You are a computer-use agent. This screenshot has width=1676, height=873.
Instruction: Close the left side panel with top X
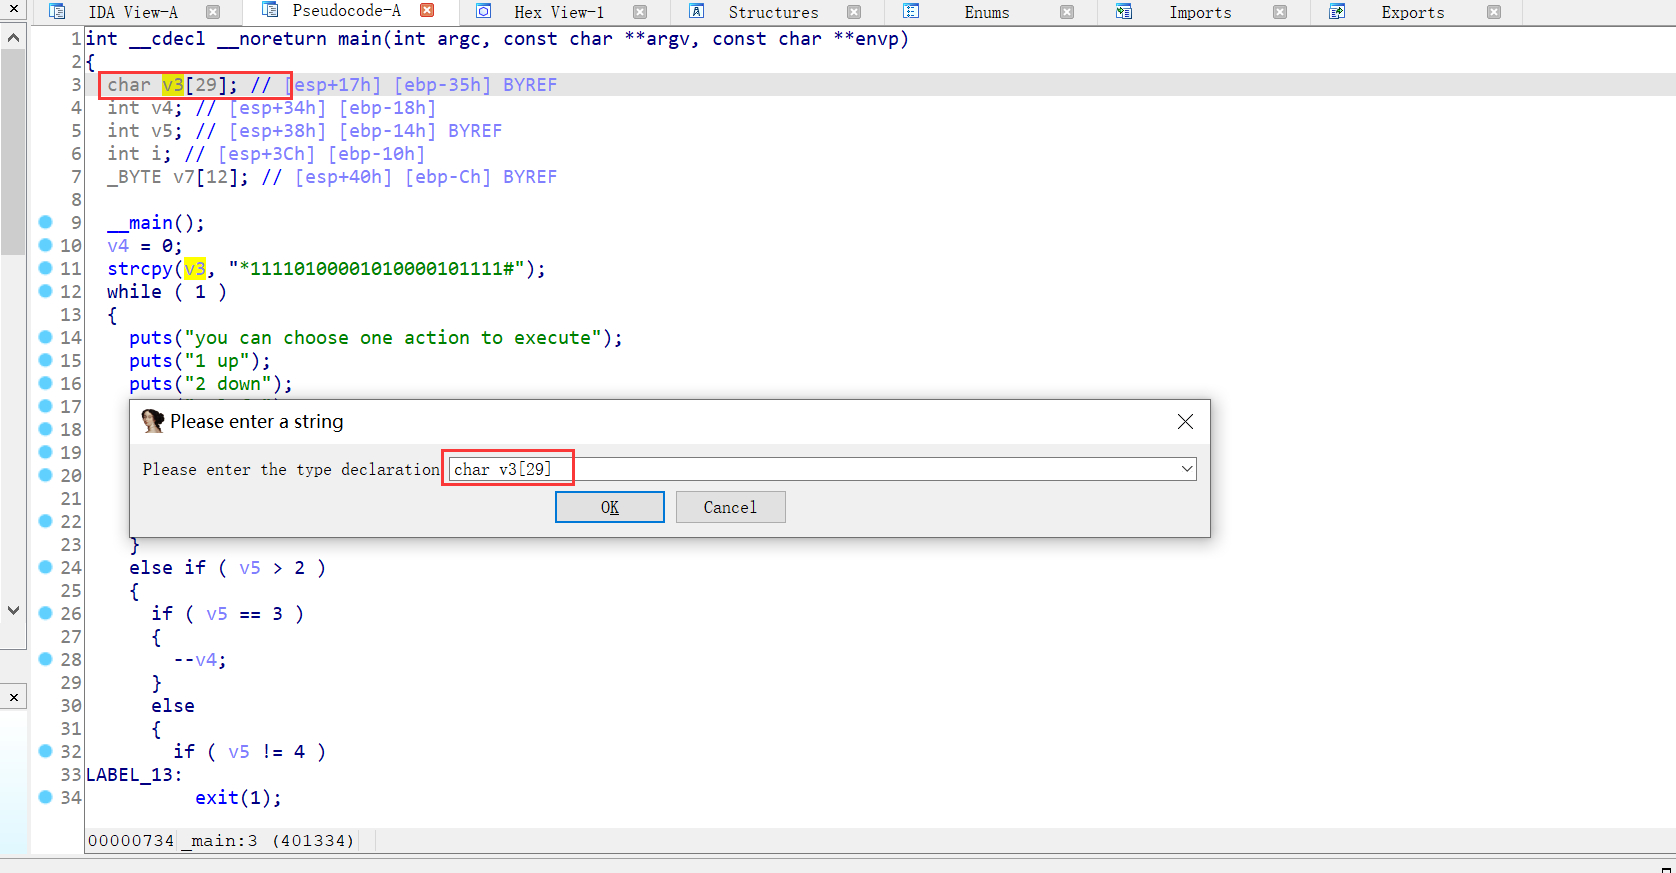[x=13, y=9]
